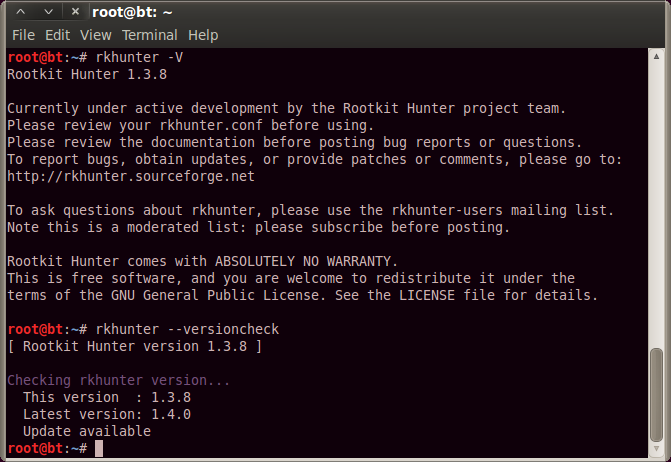Click the 'root@bt: ~' window title

pos(132,12)
